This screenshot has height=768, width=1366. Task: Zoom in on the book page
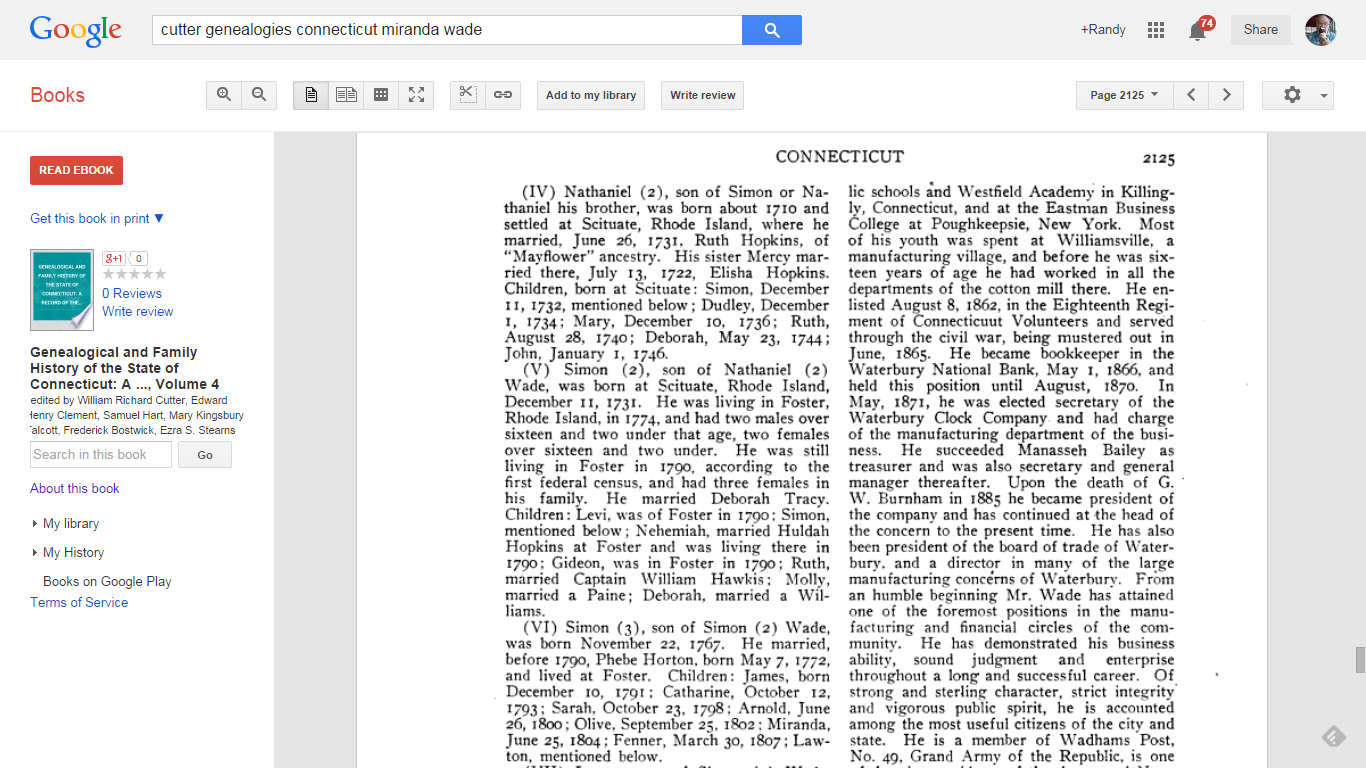click(x=224, y=95)
